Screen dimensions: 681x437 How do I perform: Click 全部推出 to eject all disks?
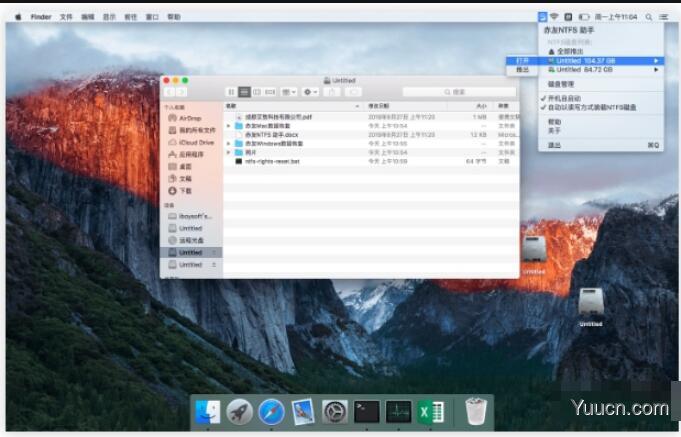coord(569,50)
